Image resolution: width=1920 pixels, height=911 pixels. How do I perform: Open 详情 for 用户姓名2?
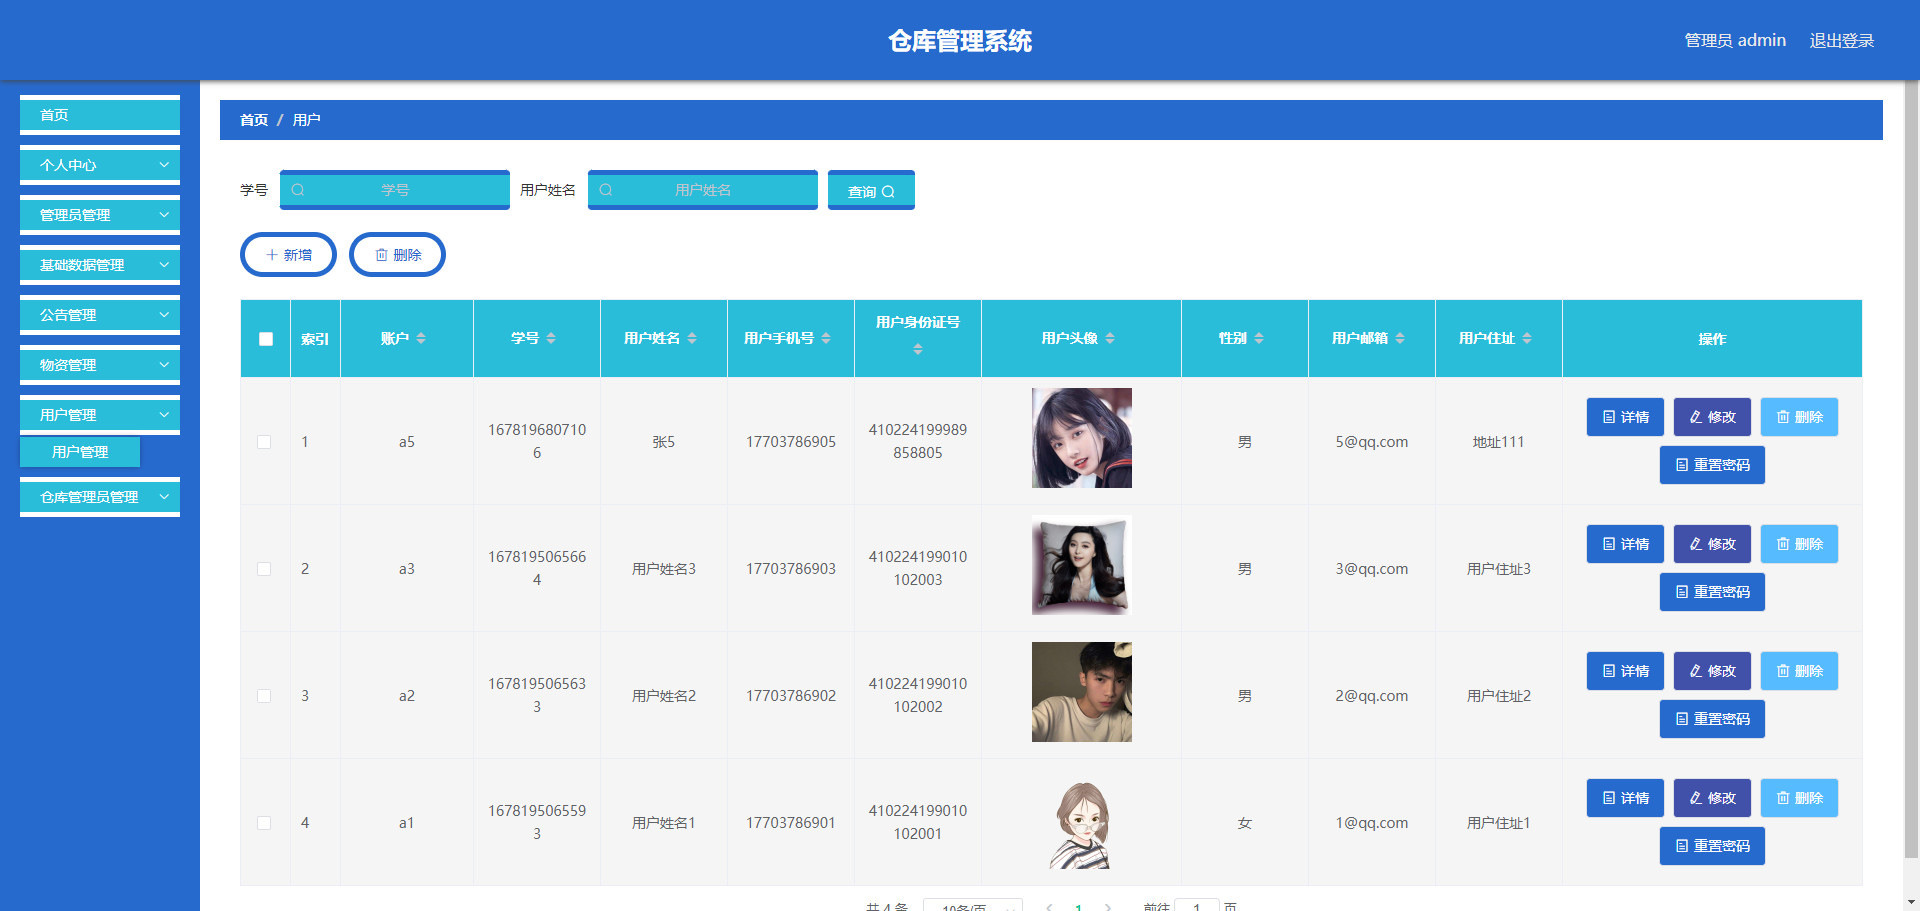coord(1625,671)
